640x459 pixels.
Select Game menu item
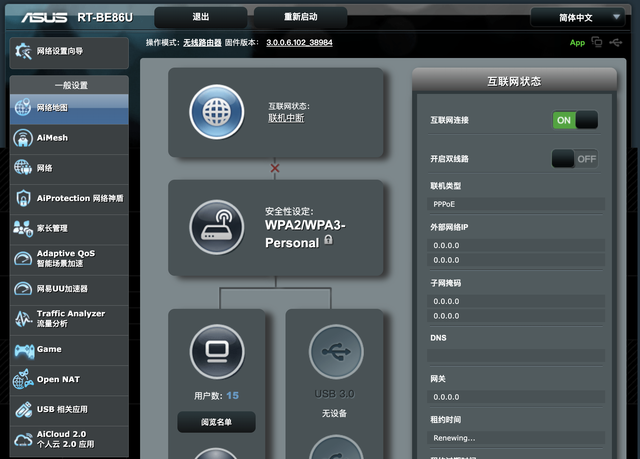[69, 350]
